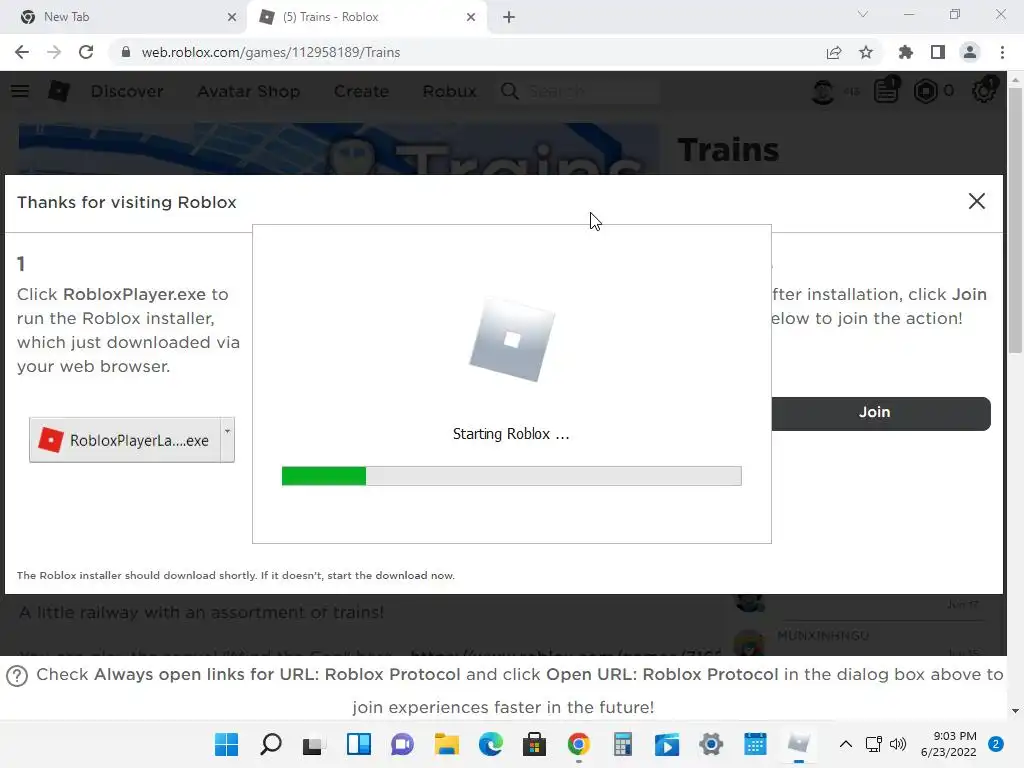Open the Roblox hamburger navigation menu
This screenshot has width=1024, height=768.
pyautogui.click(x=20, y=91)
